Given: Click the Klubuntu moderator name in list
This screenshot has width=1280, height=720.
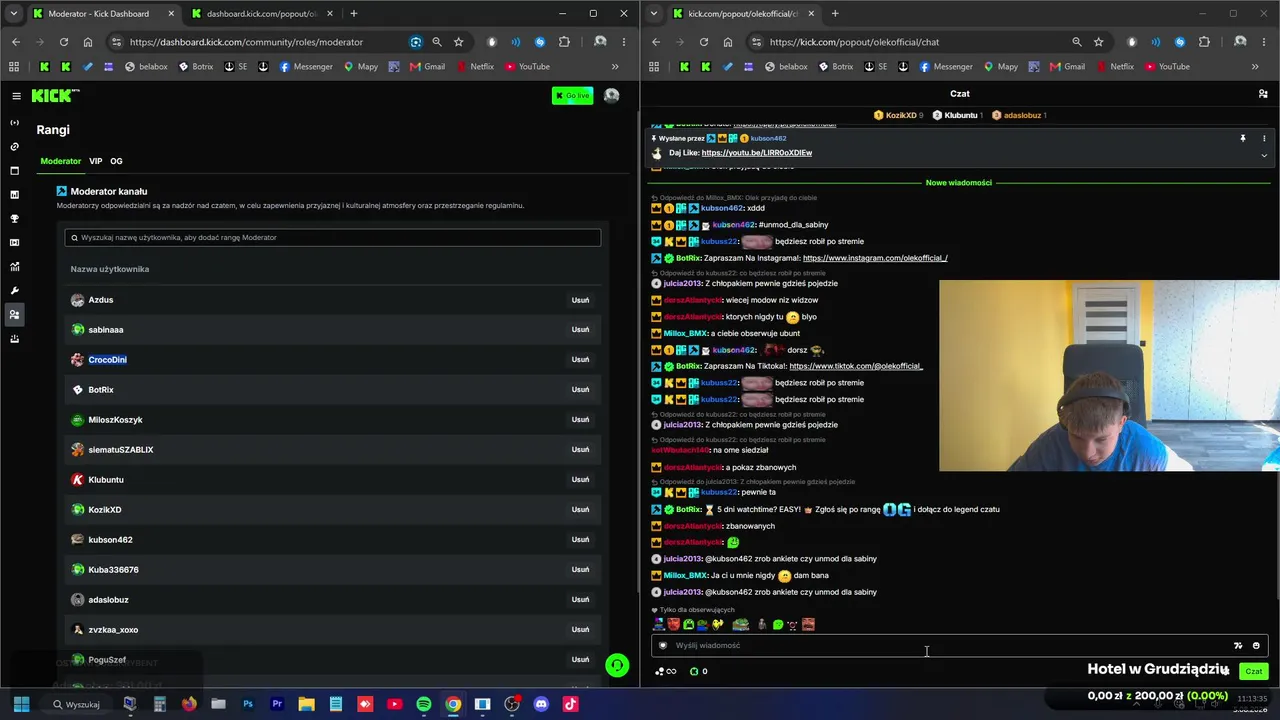Looking at the screenshot, I should click(106, 480).
